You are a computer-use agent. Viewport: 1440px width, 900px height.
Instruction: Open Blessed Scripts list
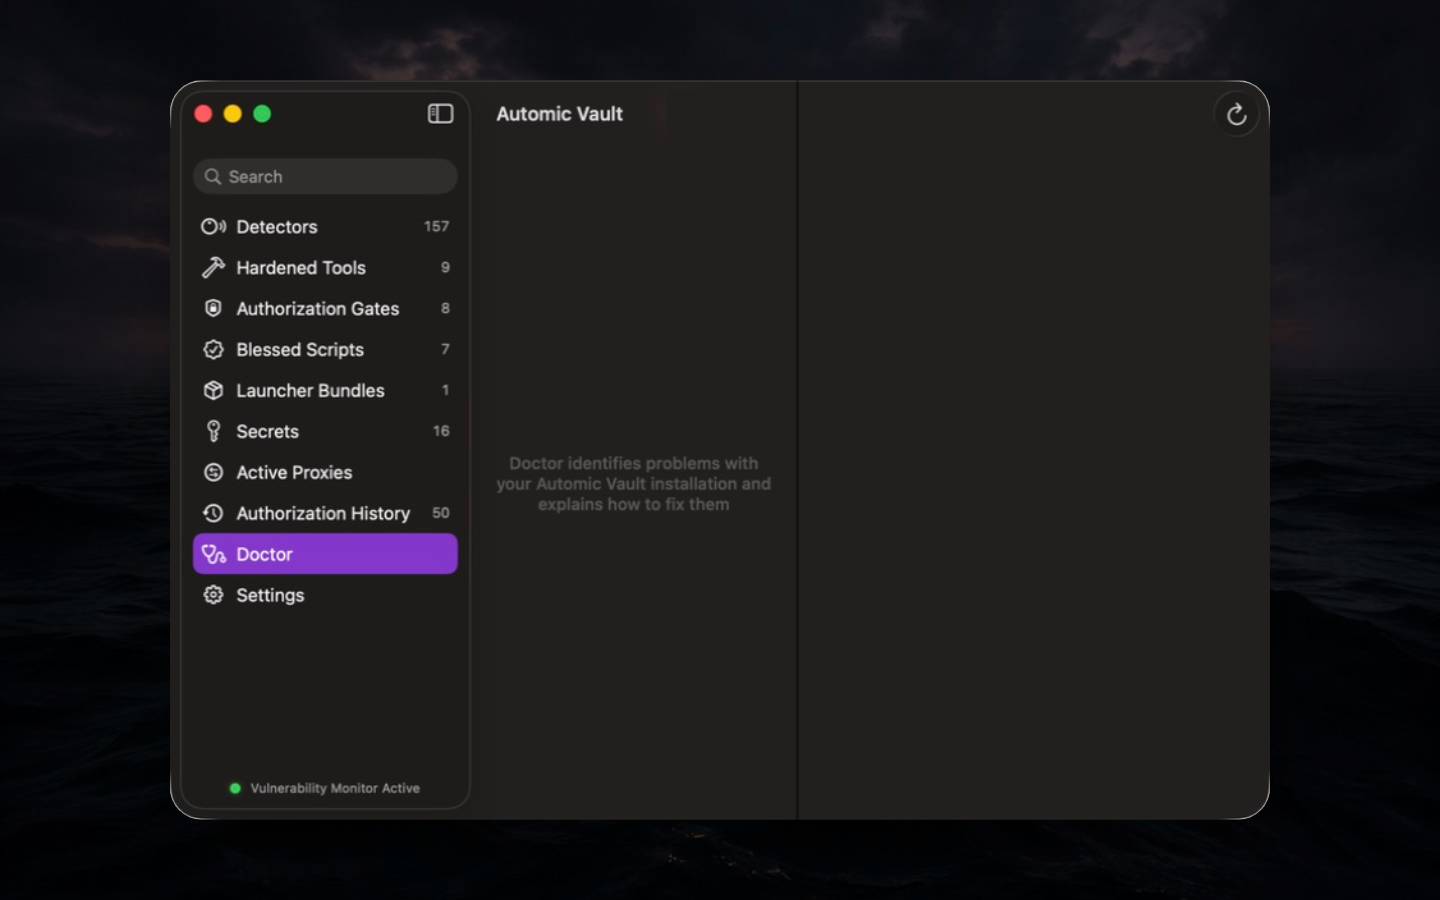[325, 350]
